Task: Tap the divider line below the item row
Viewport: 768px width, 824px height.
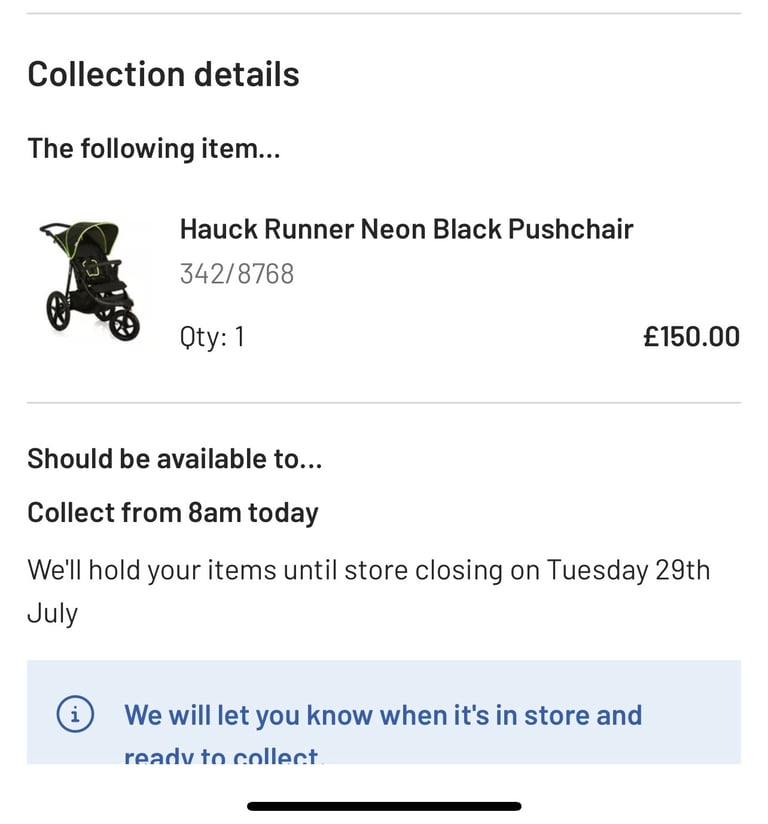Action: point(384,403)
